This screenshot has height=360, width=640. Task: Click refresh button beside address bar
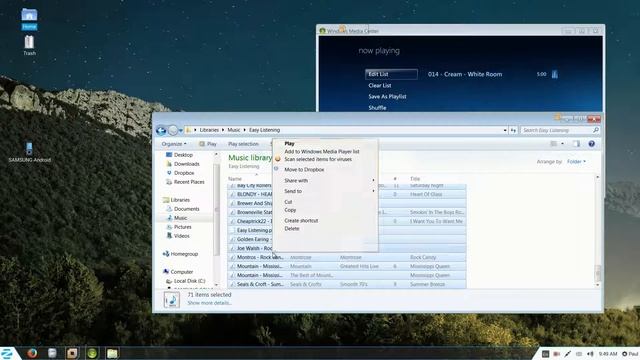[x=513, y=130]
